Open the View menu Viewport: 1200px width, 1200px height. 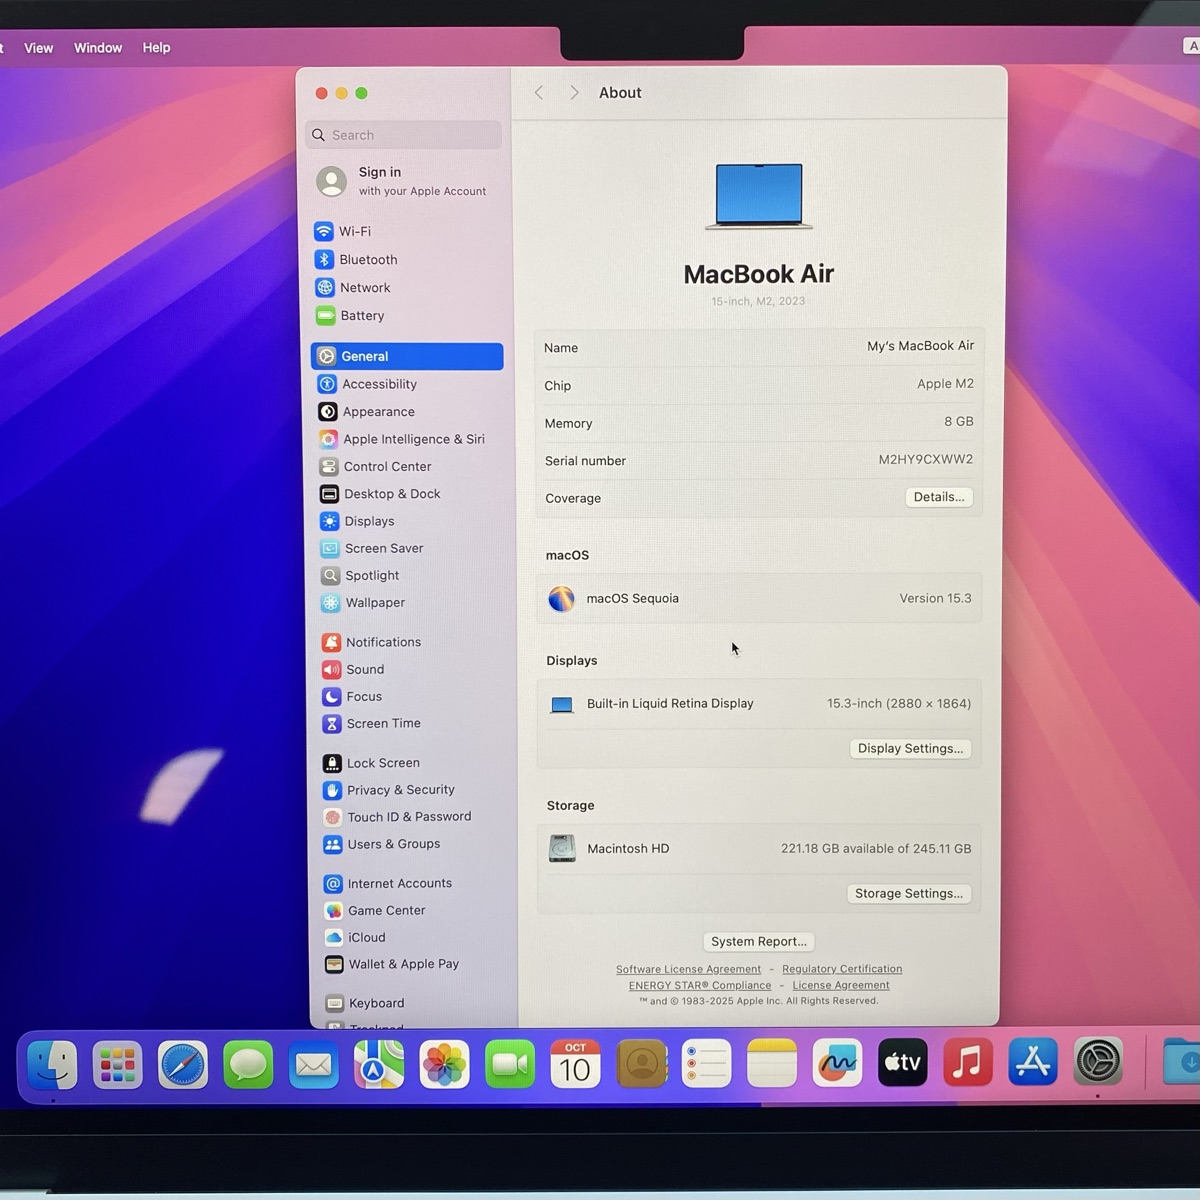(x=39, y=47)
